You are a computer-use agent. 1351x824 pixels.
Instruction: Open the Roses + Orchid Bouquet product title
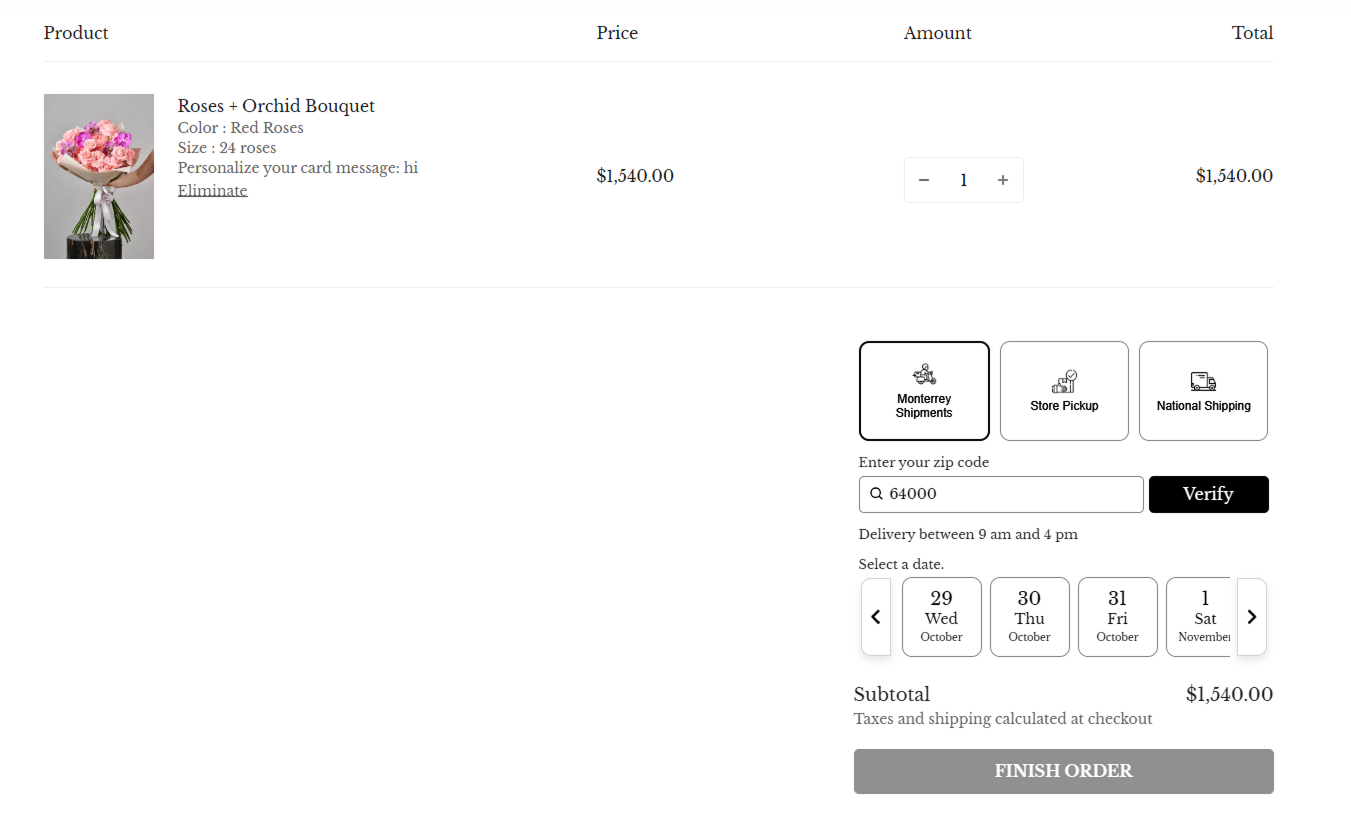[x=276, y=106]
